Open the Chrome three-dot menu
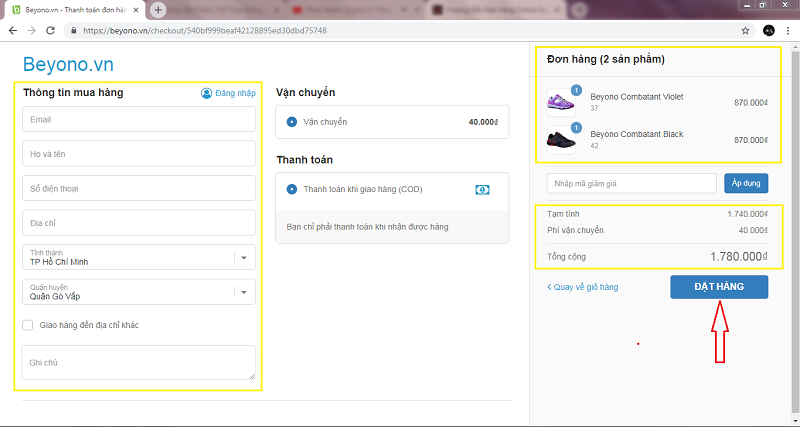The width and height of the screenshot is (800, 427). pyautogui.click(x=788, y=31)
